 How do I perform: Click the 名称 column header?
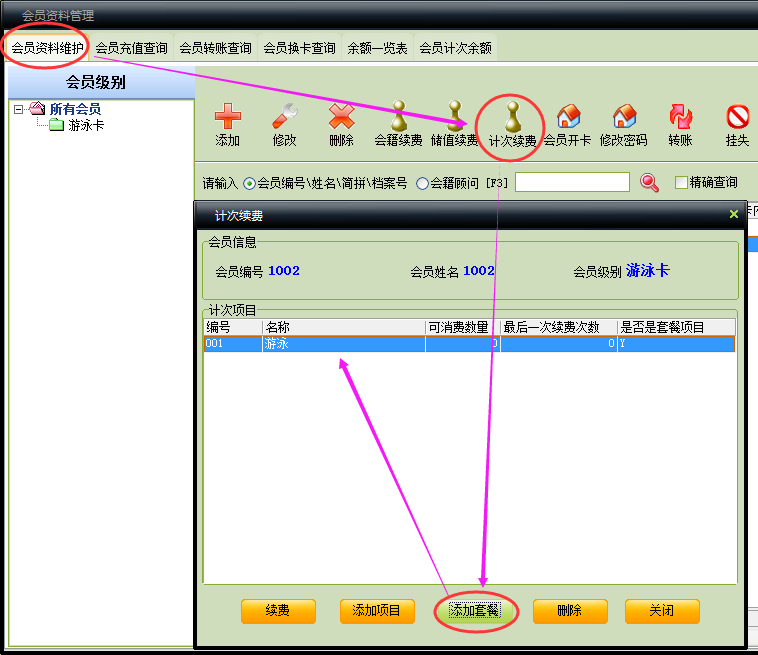click(344, 327)
